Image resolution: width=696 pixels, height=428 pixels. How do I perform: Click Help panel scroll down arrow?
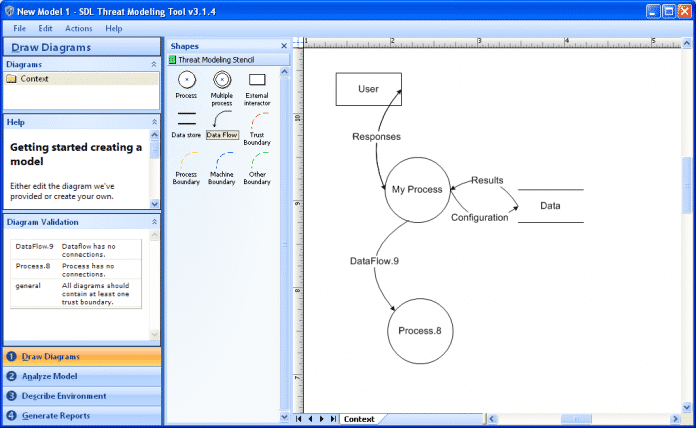154,204
